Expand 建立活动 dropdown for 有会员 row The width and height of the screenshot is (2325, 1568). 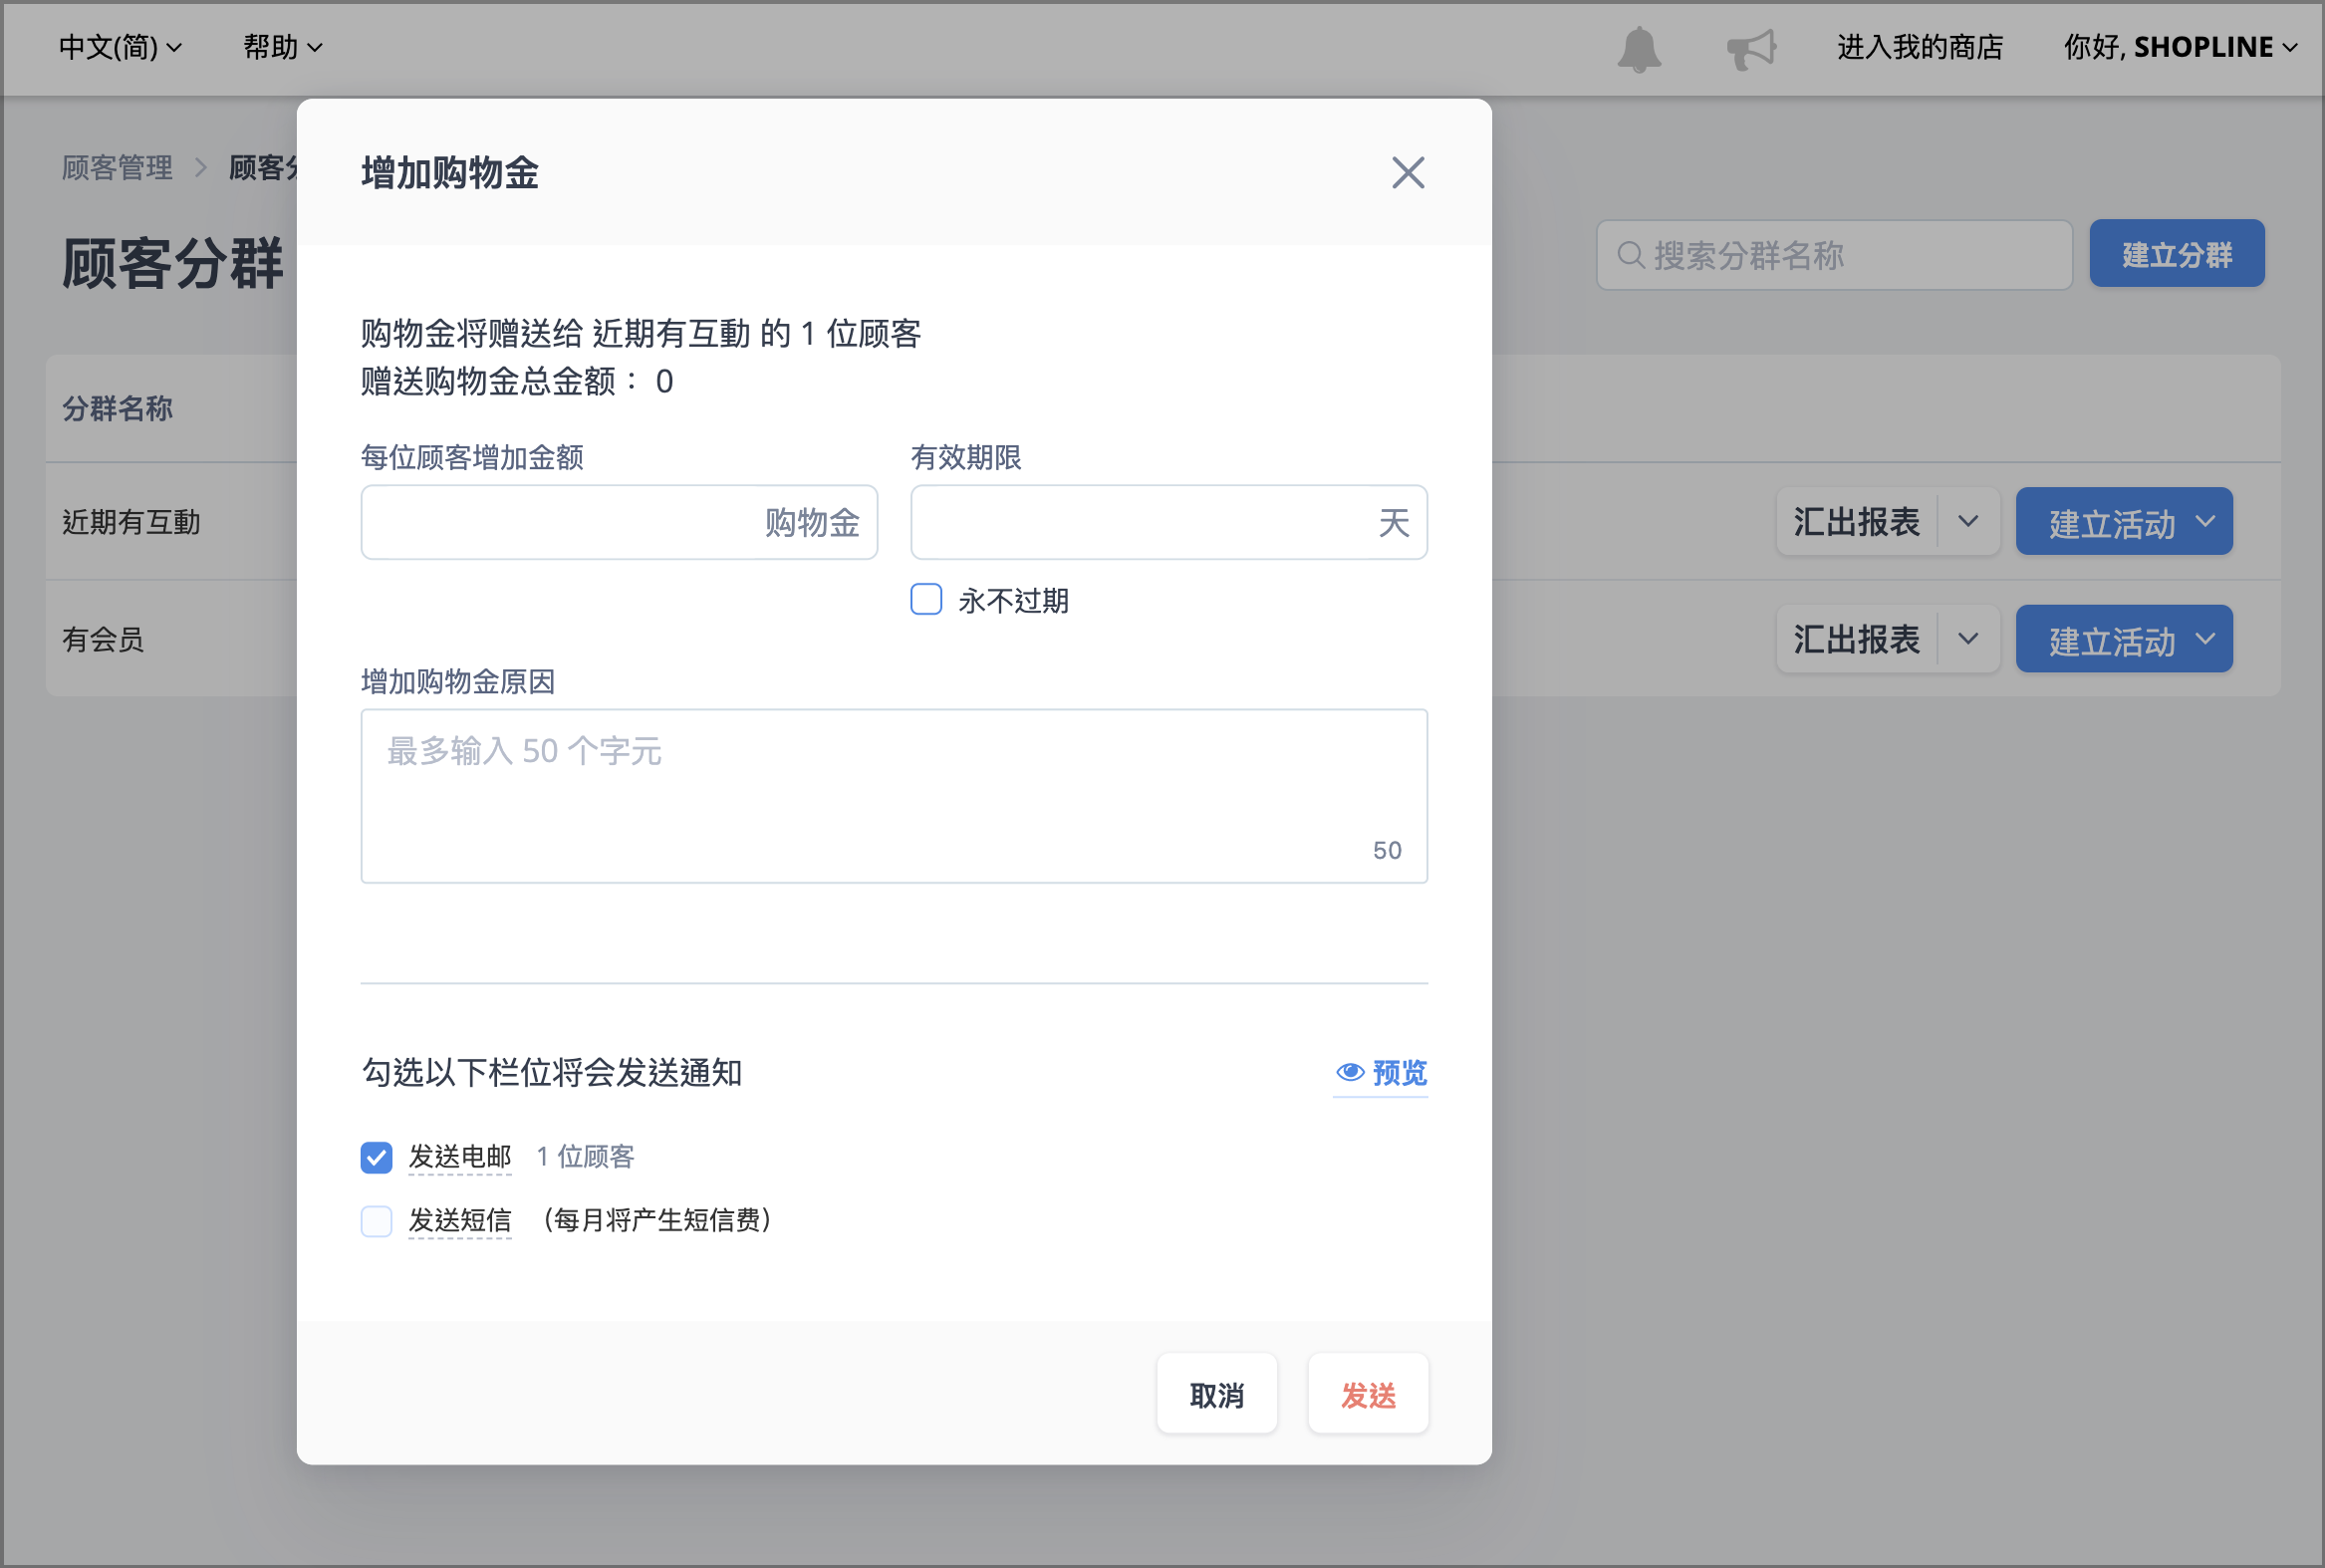(x=2205, y=639)
